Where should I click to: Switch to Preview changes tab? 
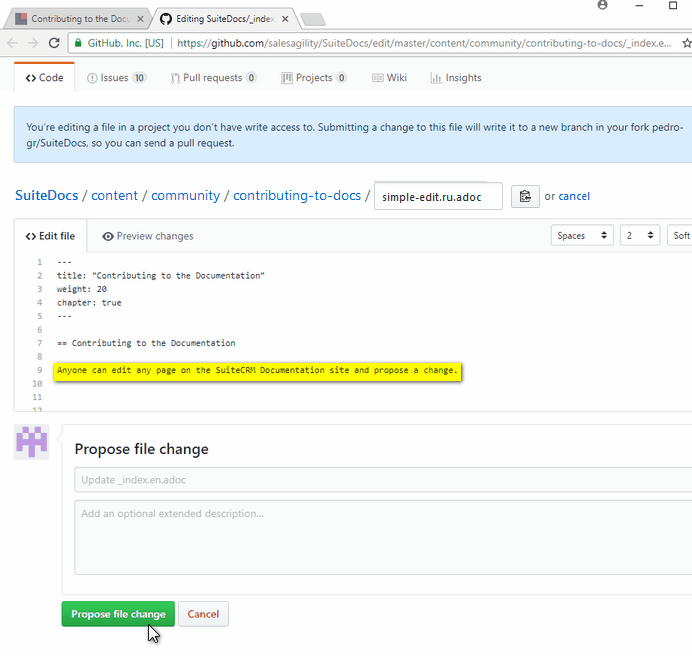click(148, 236)
